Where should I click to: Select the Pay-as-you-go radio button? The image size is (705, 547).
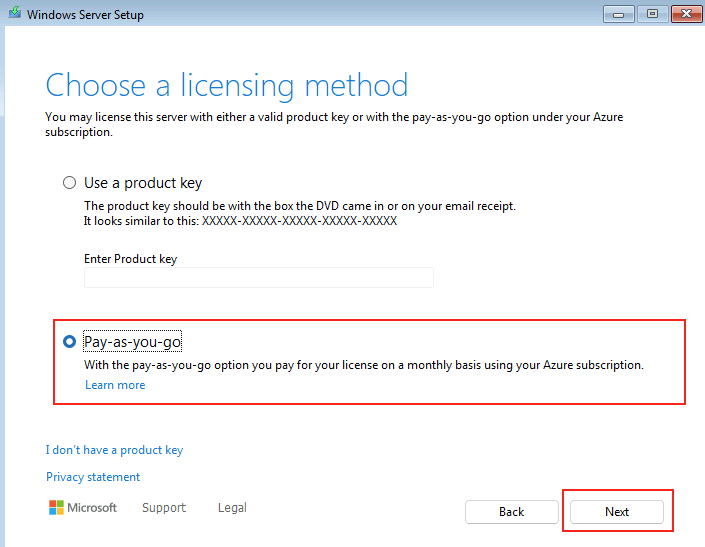pyautogui.click(x=69, y=342)
